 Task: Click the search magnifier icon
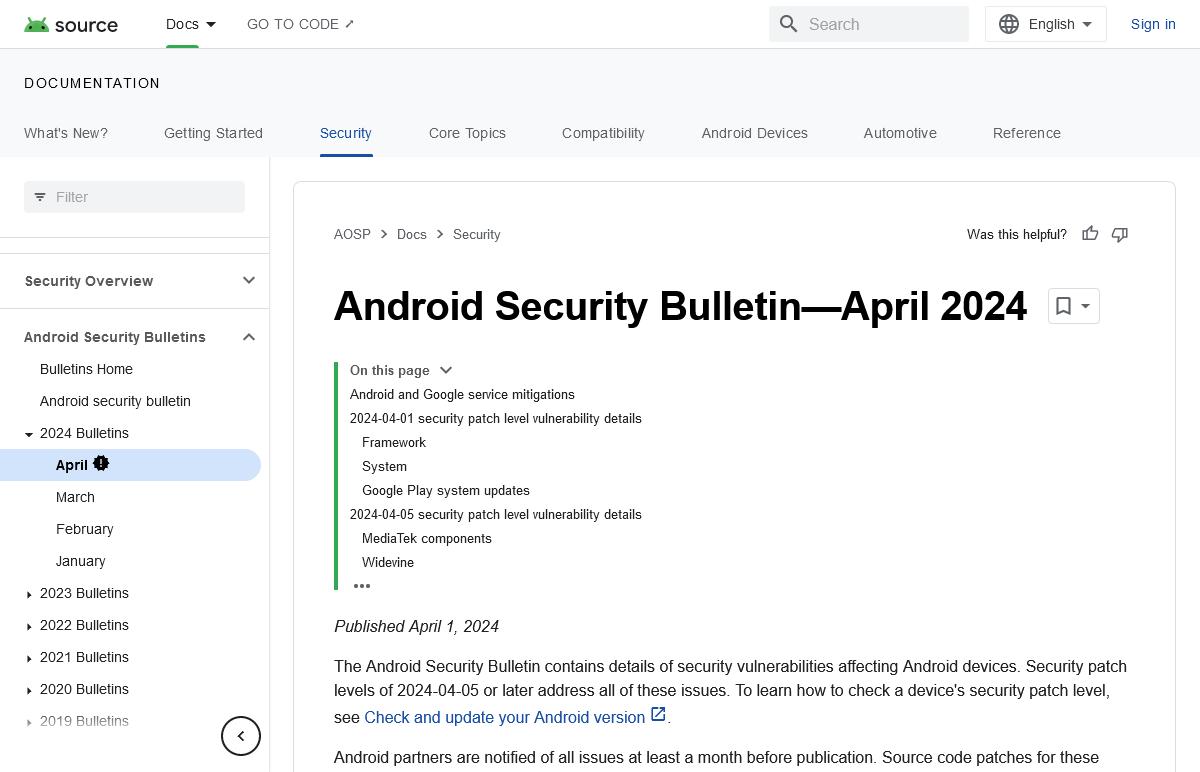coord(789,24)
